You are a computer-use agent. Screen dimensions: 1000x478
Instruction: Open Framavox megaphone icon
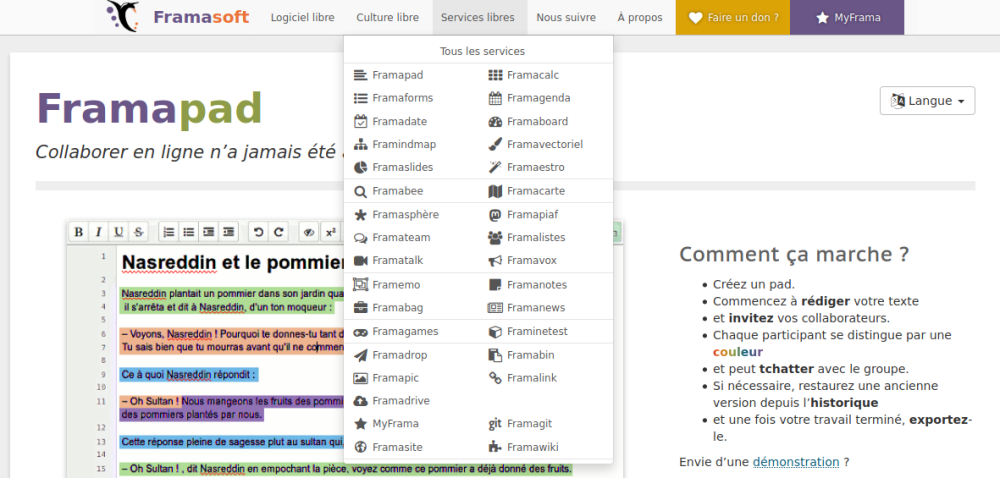(x=496, y=261)
